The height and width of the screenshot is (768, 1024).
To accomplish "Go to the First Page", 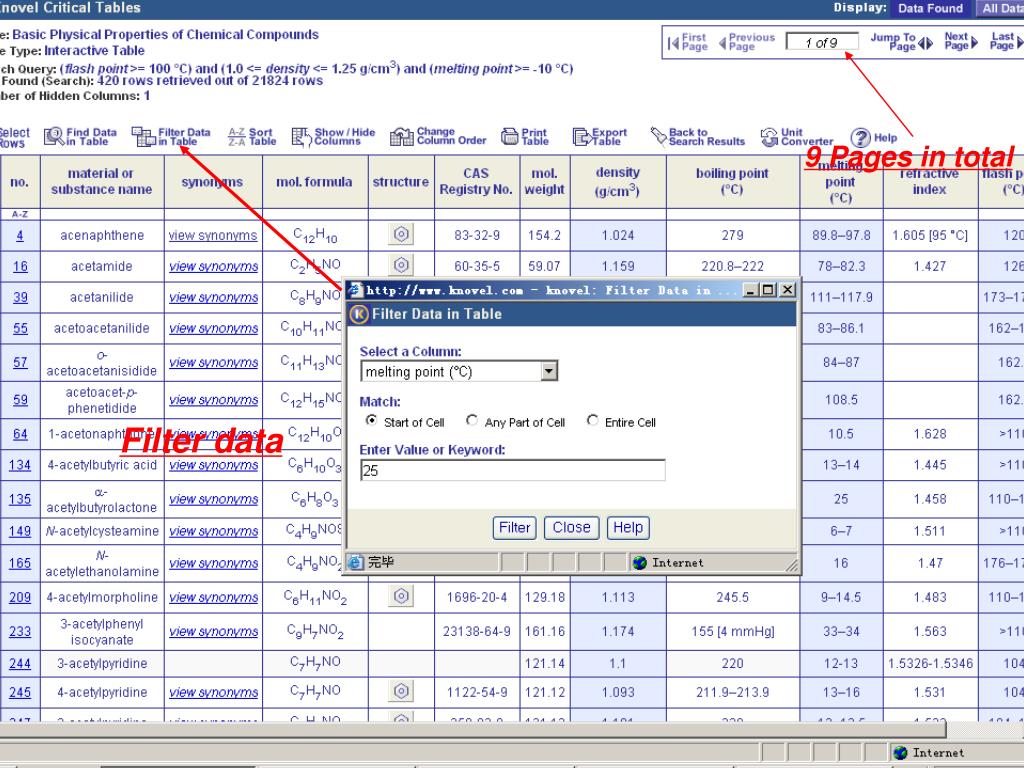I will coord(688,42).
